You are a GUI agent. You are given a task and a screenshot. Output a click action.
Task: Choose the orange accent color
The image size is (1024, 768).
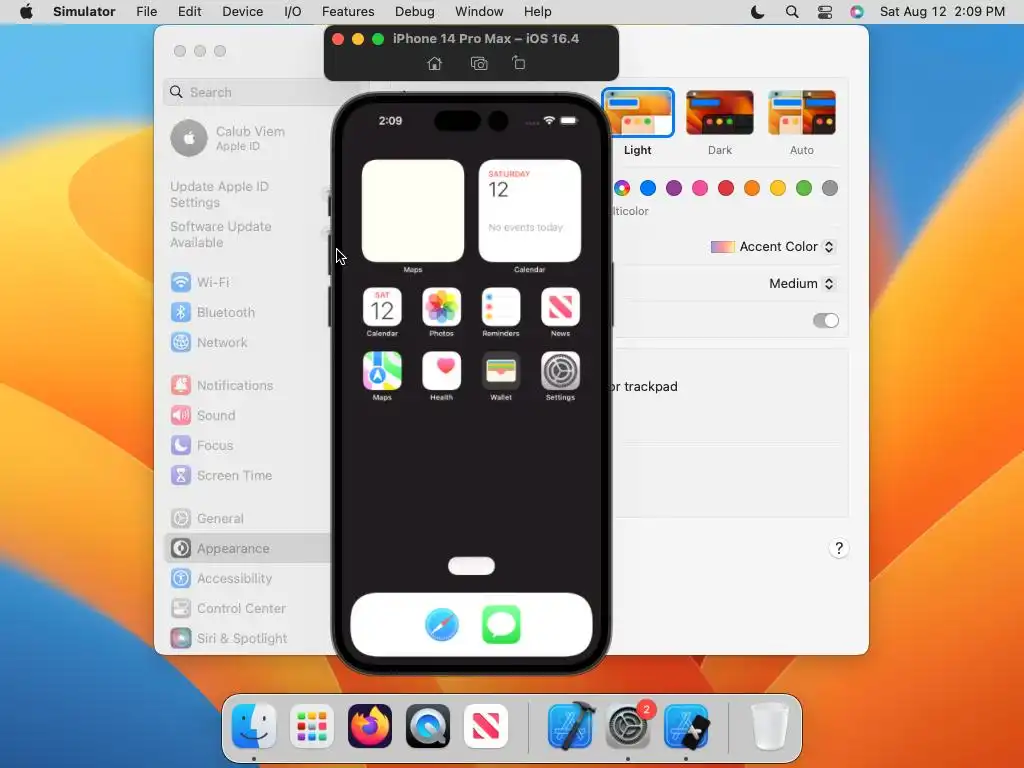point(752,188)
